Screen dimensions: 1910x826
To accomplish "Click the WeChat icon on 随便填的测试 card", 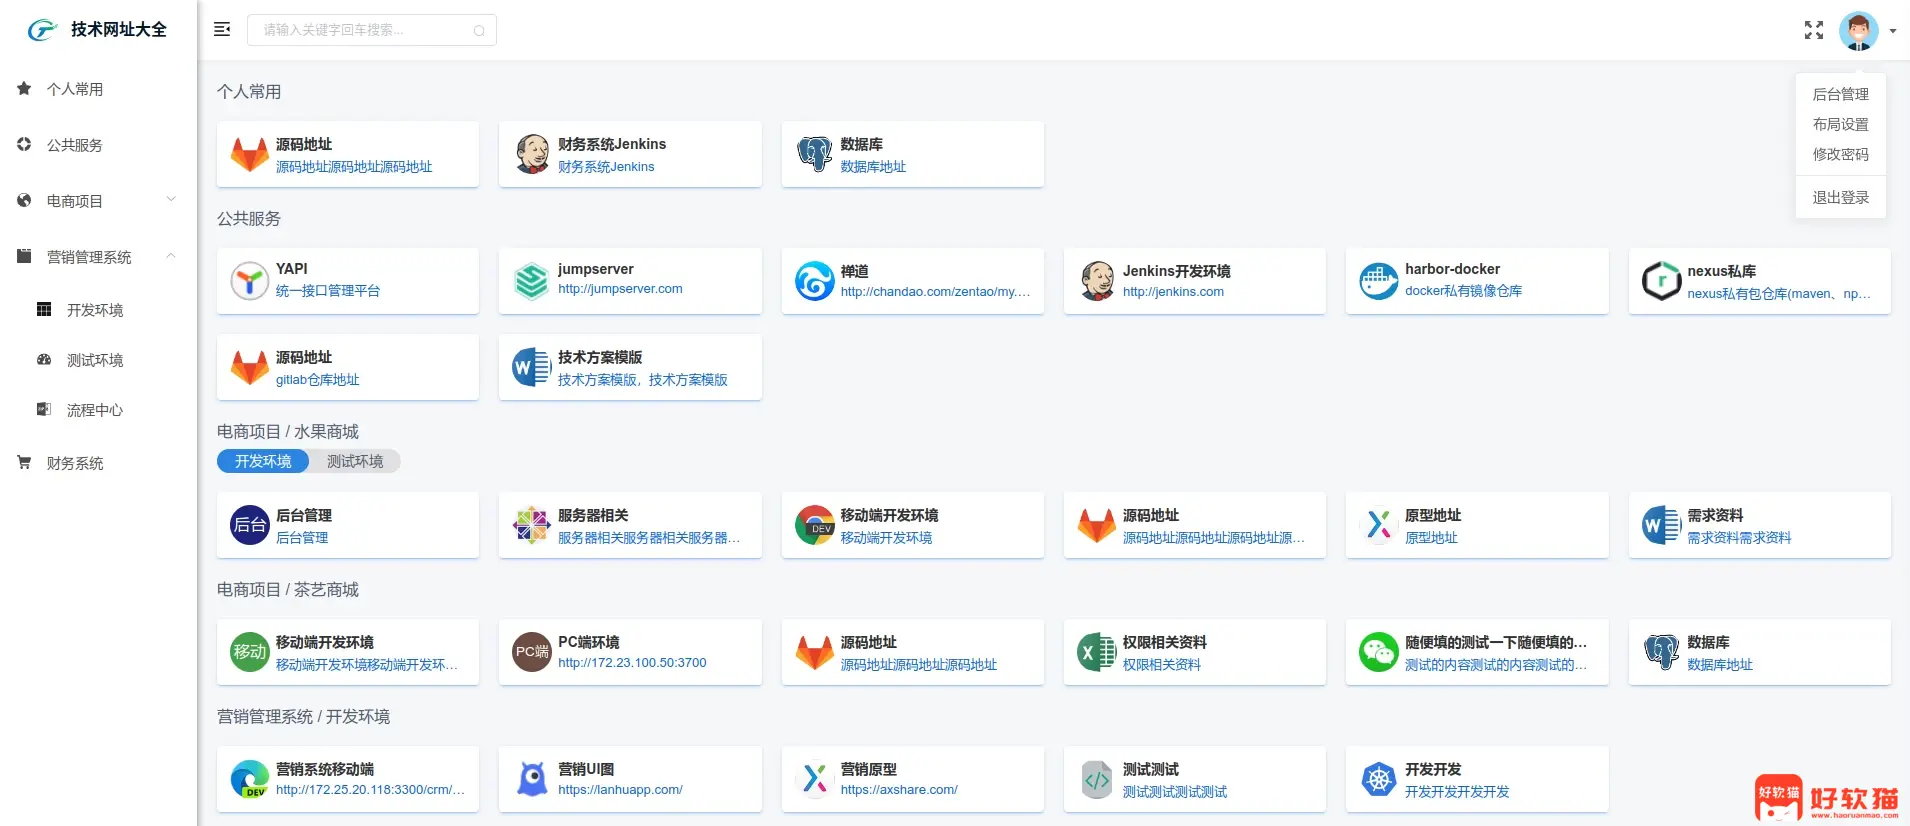I will (x=1379, y=652).
